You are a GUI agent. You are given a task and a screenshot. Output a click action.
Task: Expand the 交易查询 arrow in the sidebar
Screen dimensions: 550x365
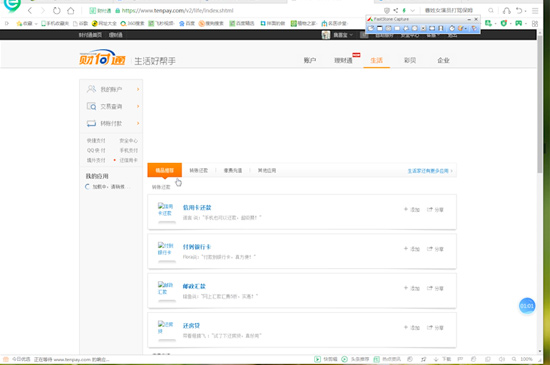click(x=138, y=106)
